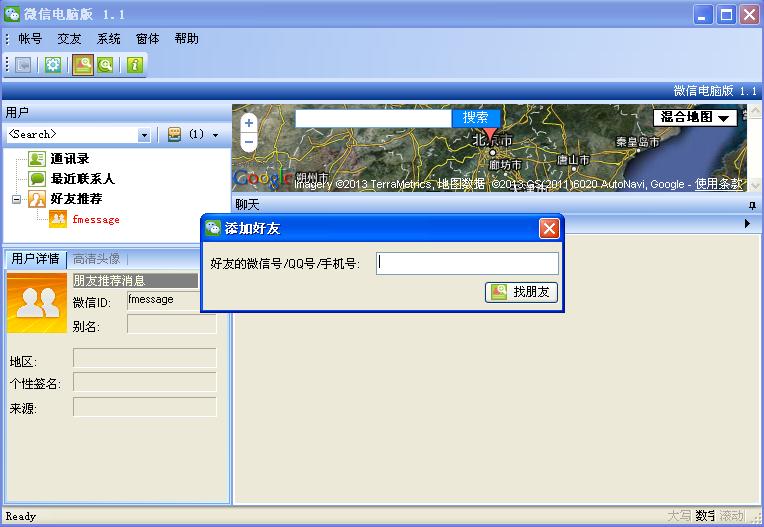Screen dimensions: 764x527
Task: Open the info (about) toolbar icon
Action: pyautogui.click(x=134, y=65)
